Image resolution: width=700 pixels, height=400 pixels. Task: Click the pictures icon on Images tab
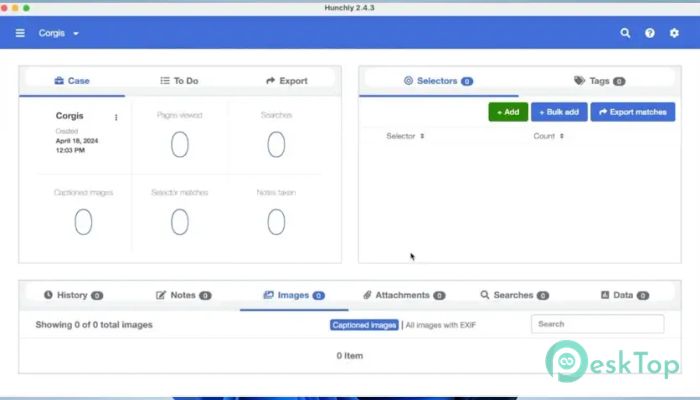(268, 295)
